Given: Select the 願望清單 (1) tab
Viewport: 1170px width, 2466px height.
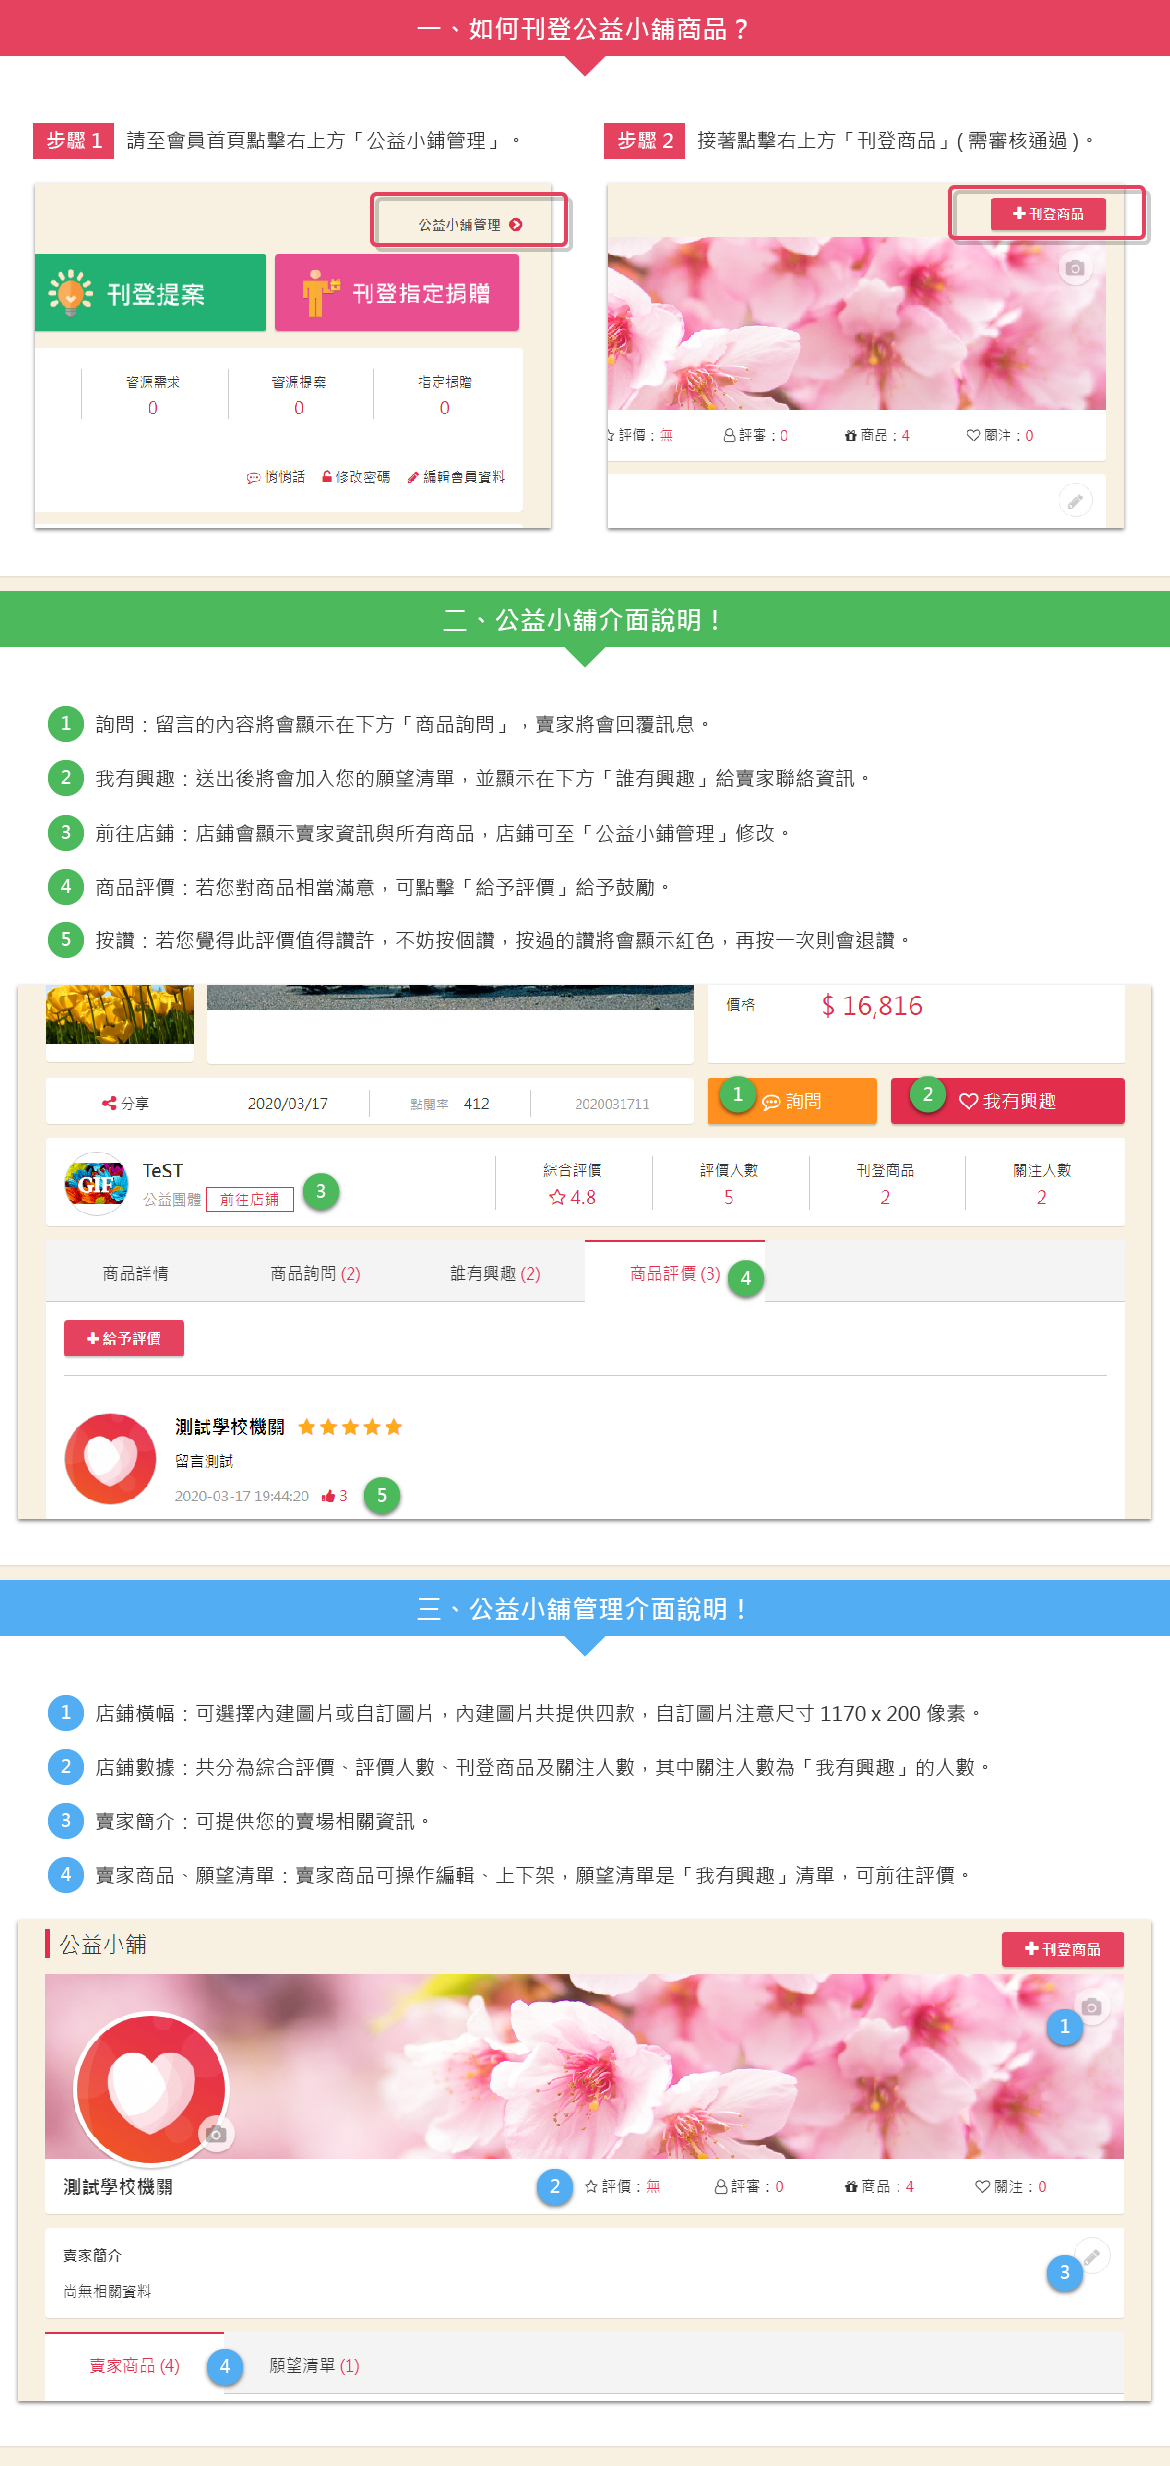Looking at the screenshot, I should (314, 2365).
